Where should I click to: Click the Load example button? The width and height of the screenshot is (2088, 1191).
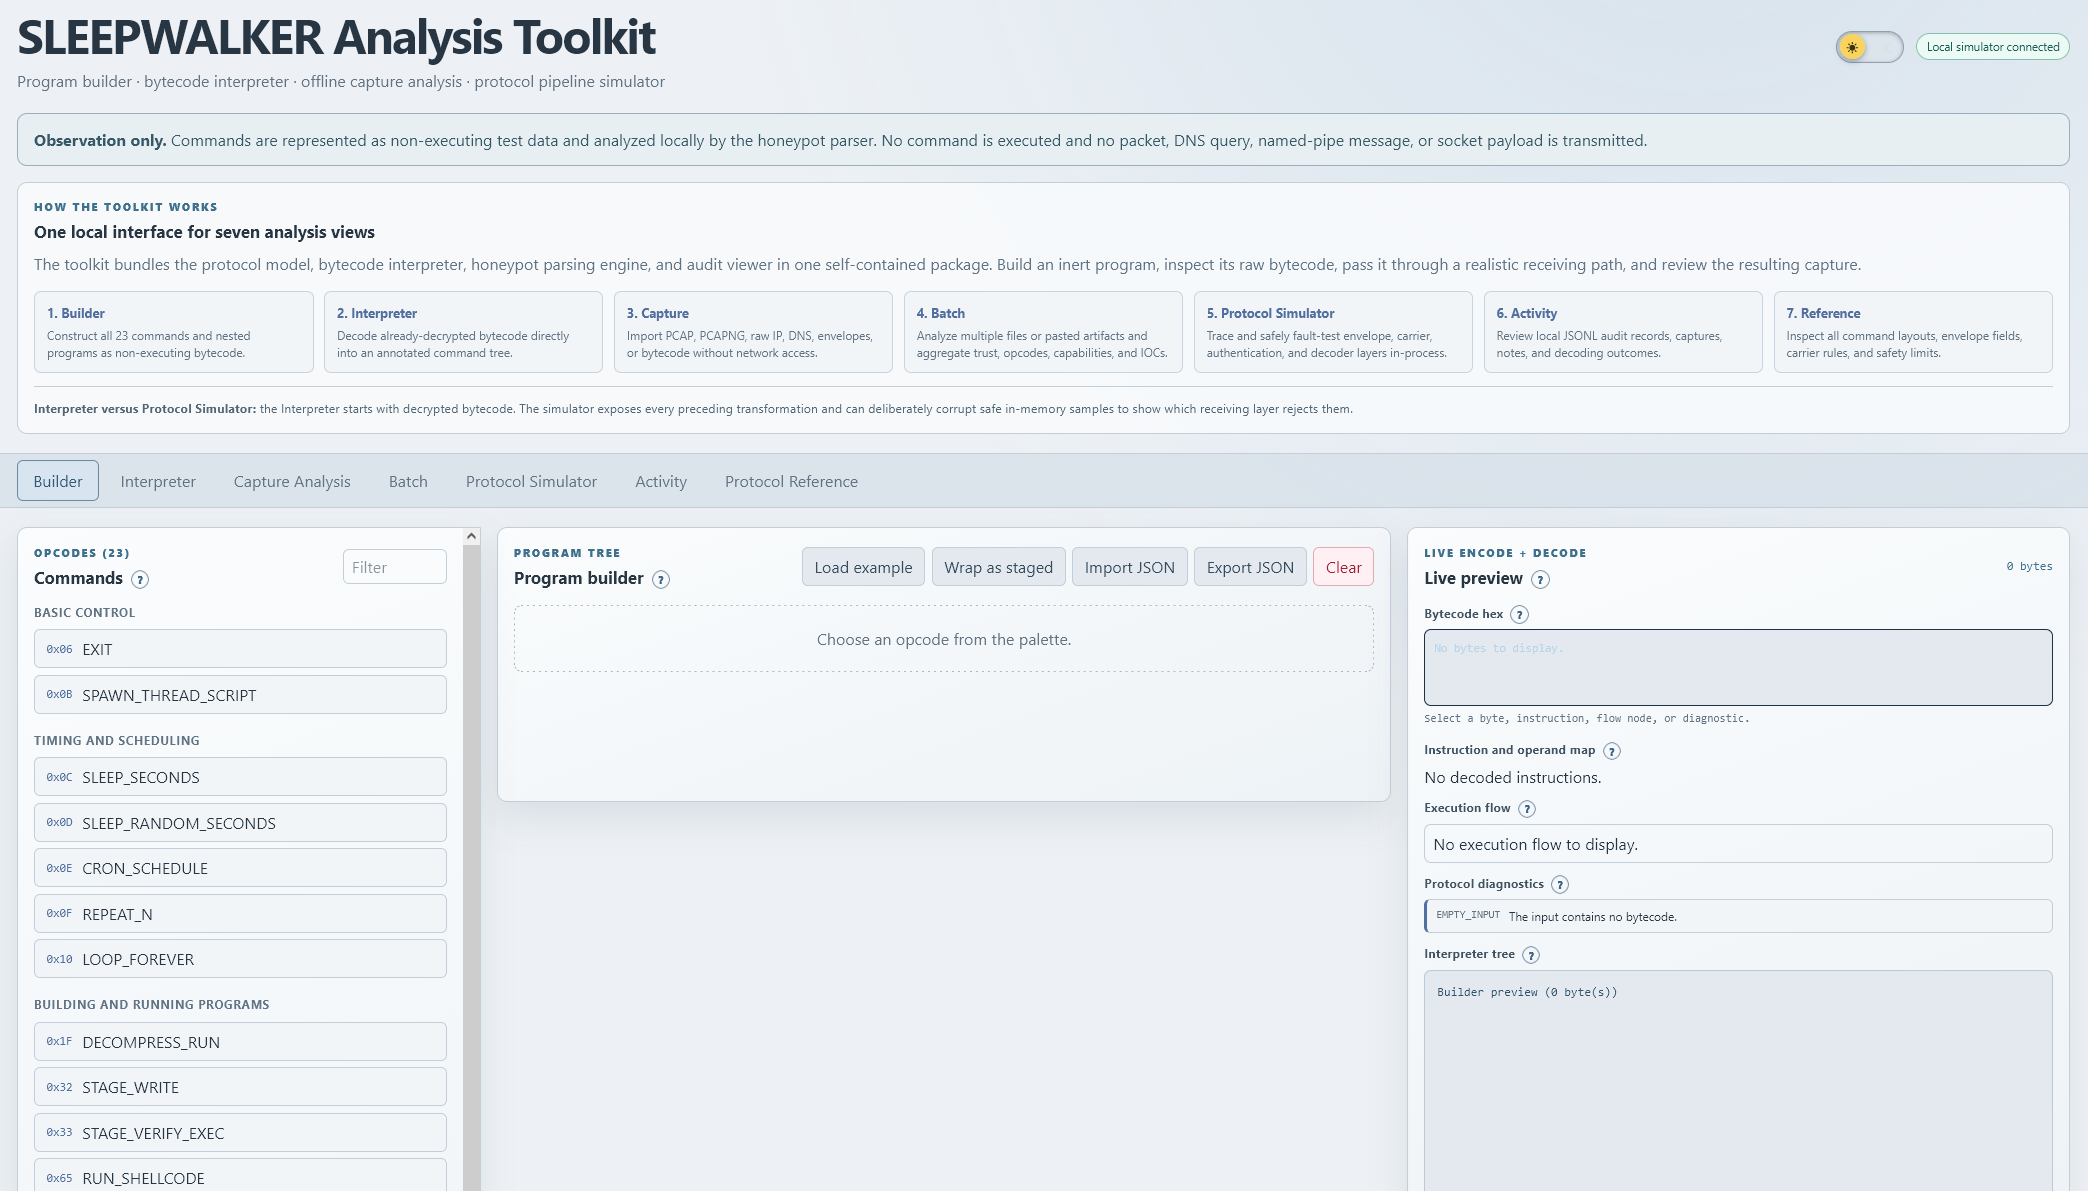[x=863, y=567]
